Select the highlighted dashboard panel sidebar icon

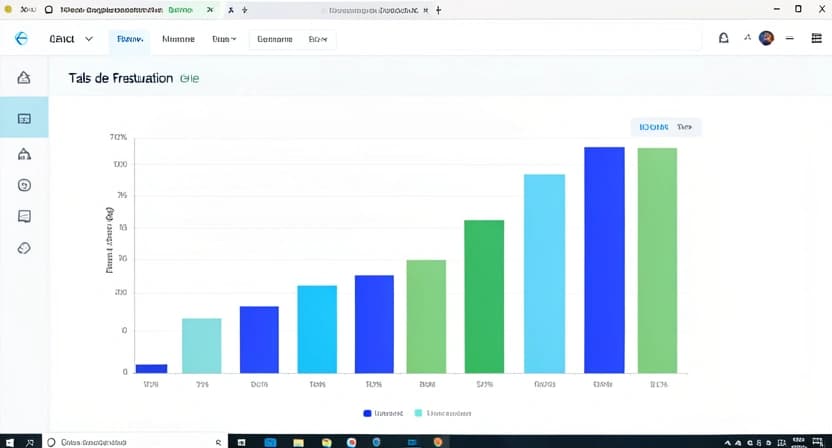pos(24,118)
